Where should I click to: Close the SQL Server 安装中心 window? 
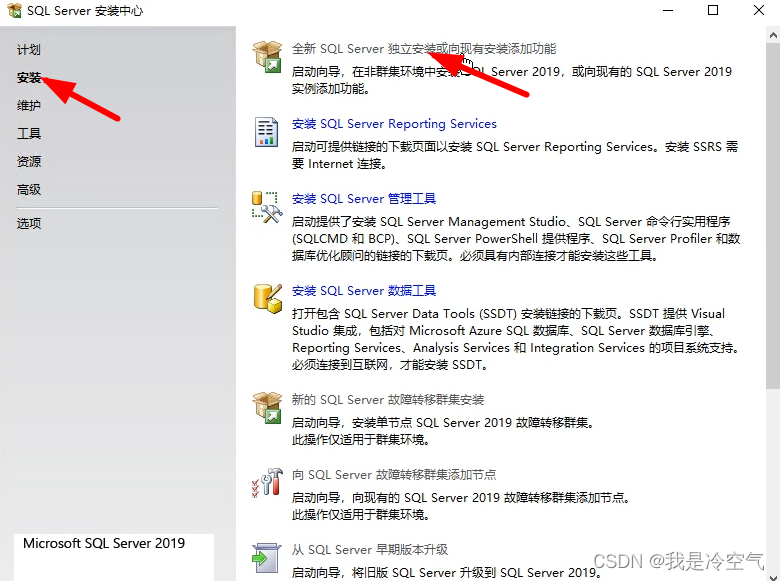click(x=759, y=10)
